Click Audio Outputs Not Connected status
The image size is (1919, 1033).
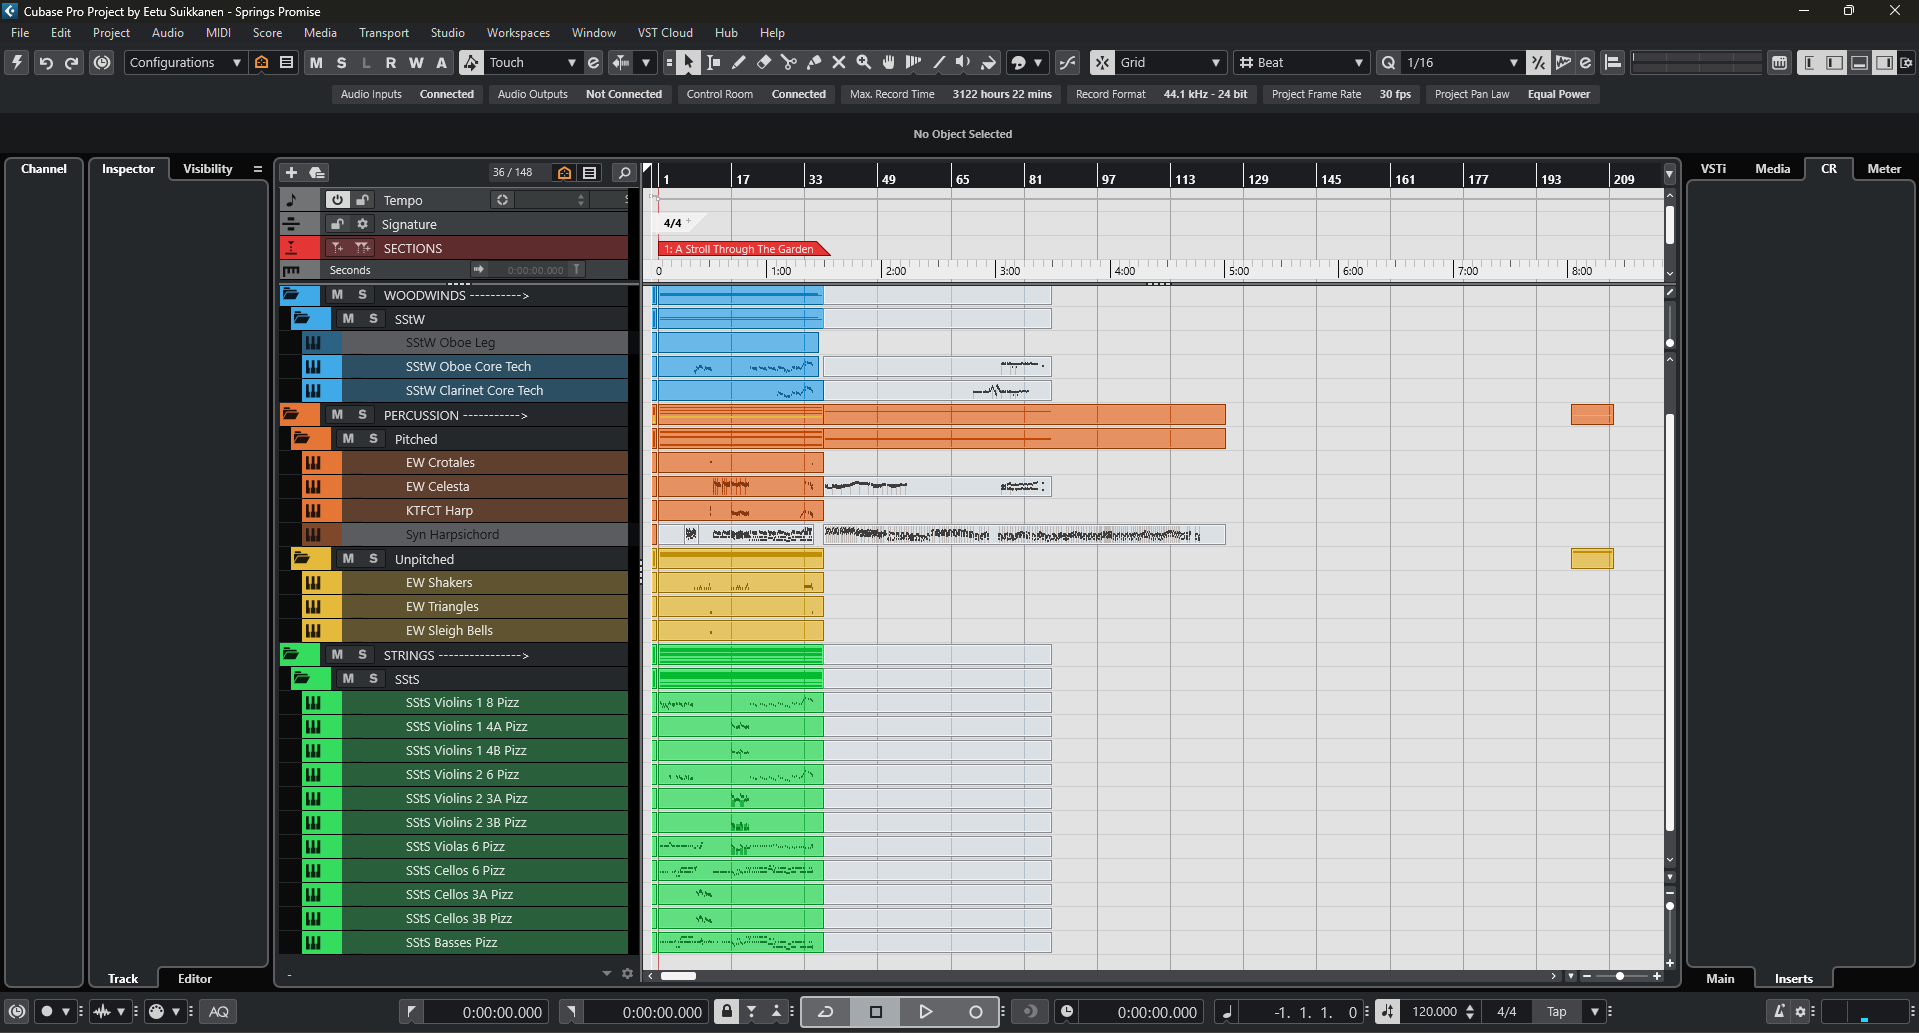click(x=580, y=94)
